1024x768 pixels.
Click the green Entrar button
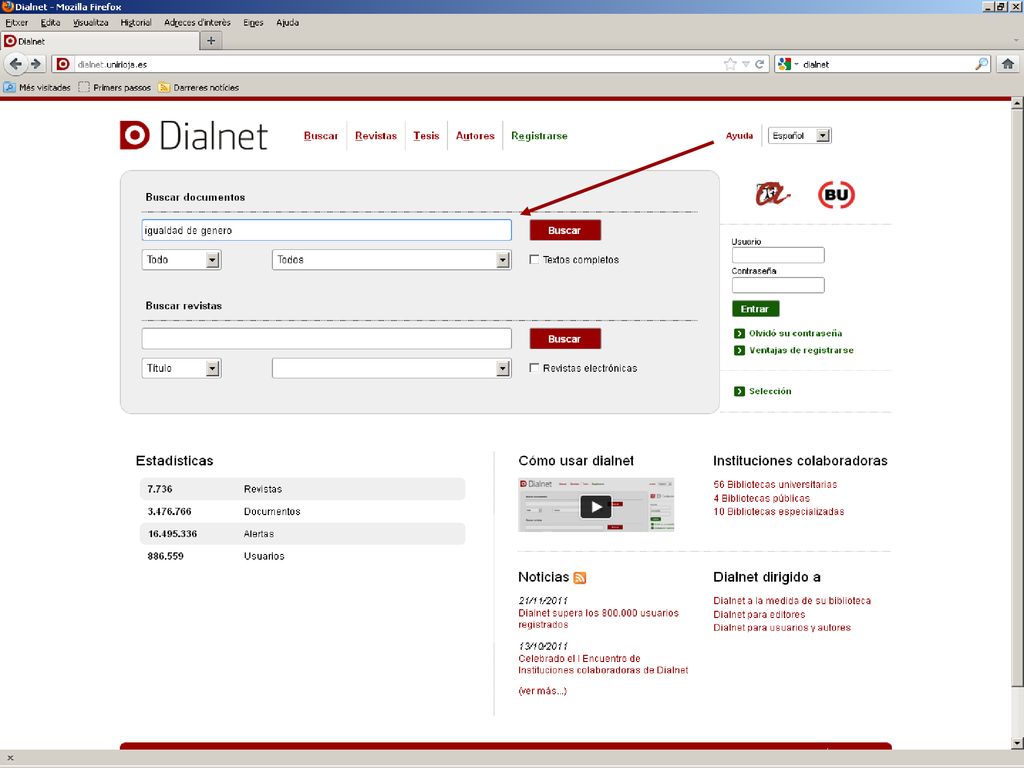(x=755, y=309)
